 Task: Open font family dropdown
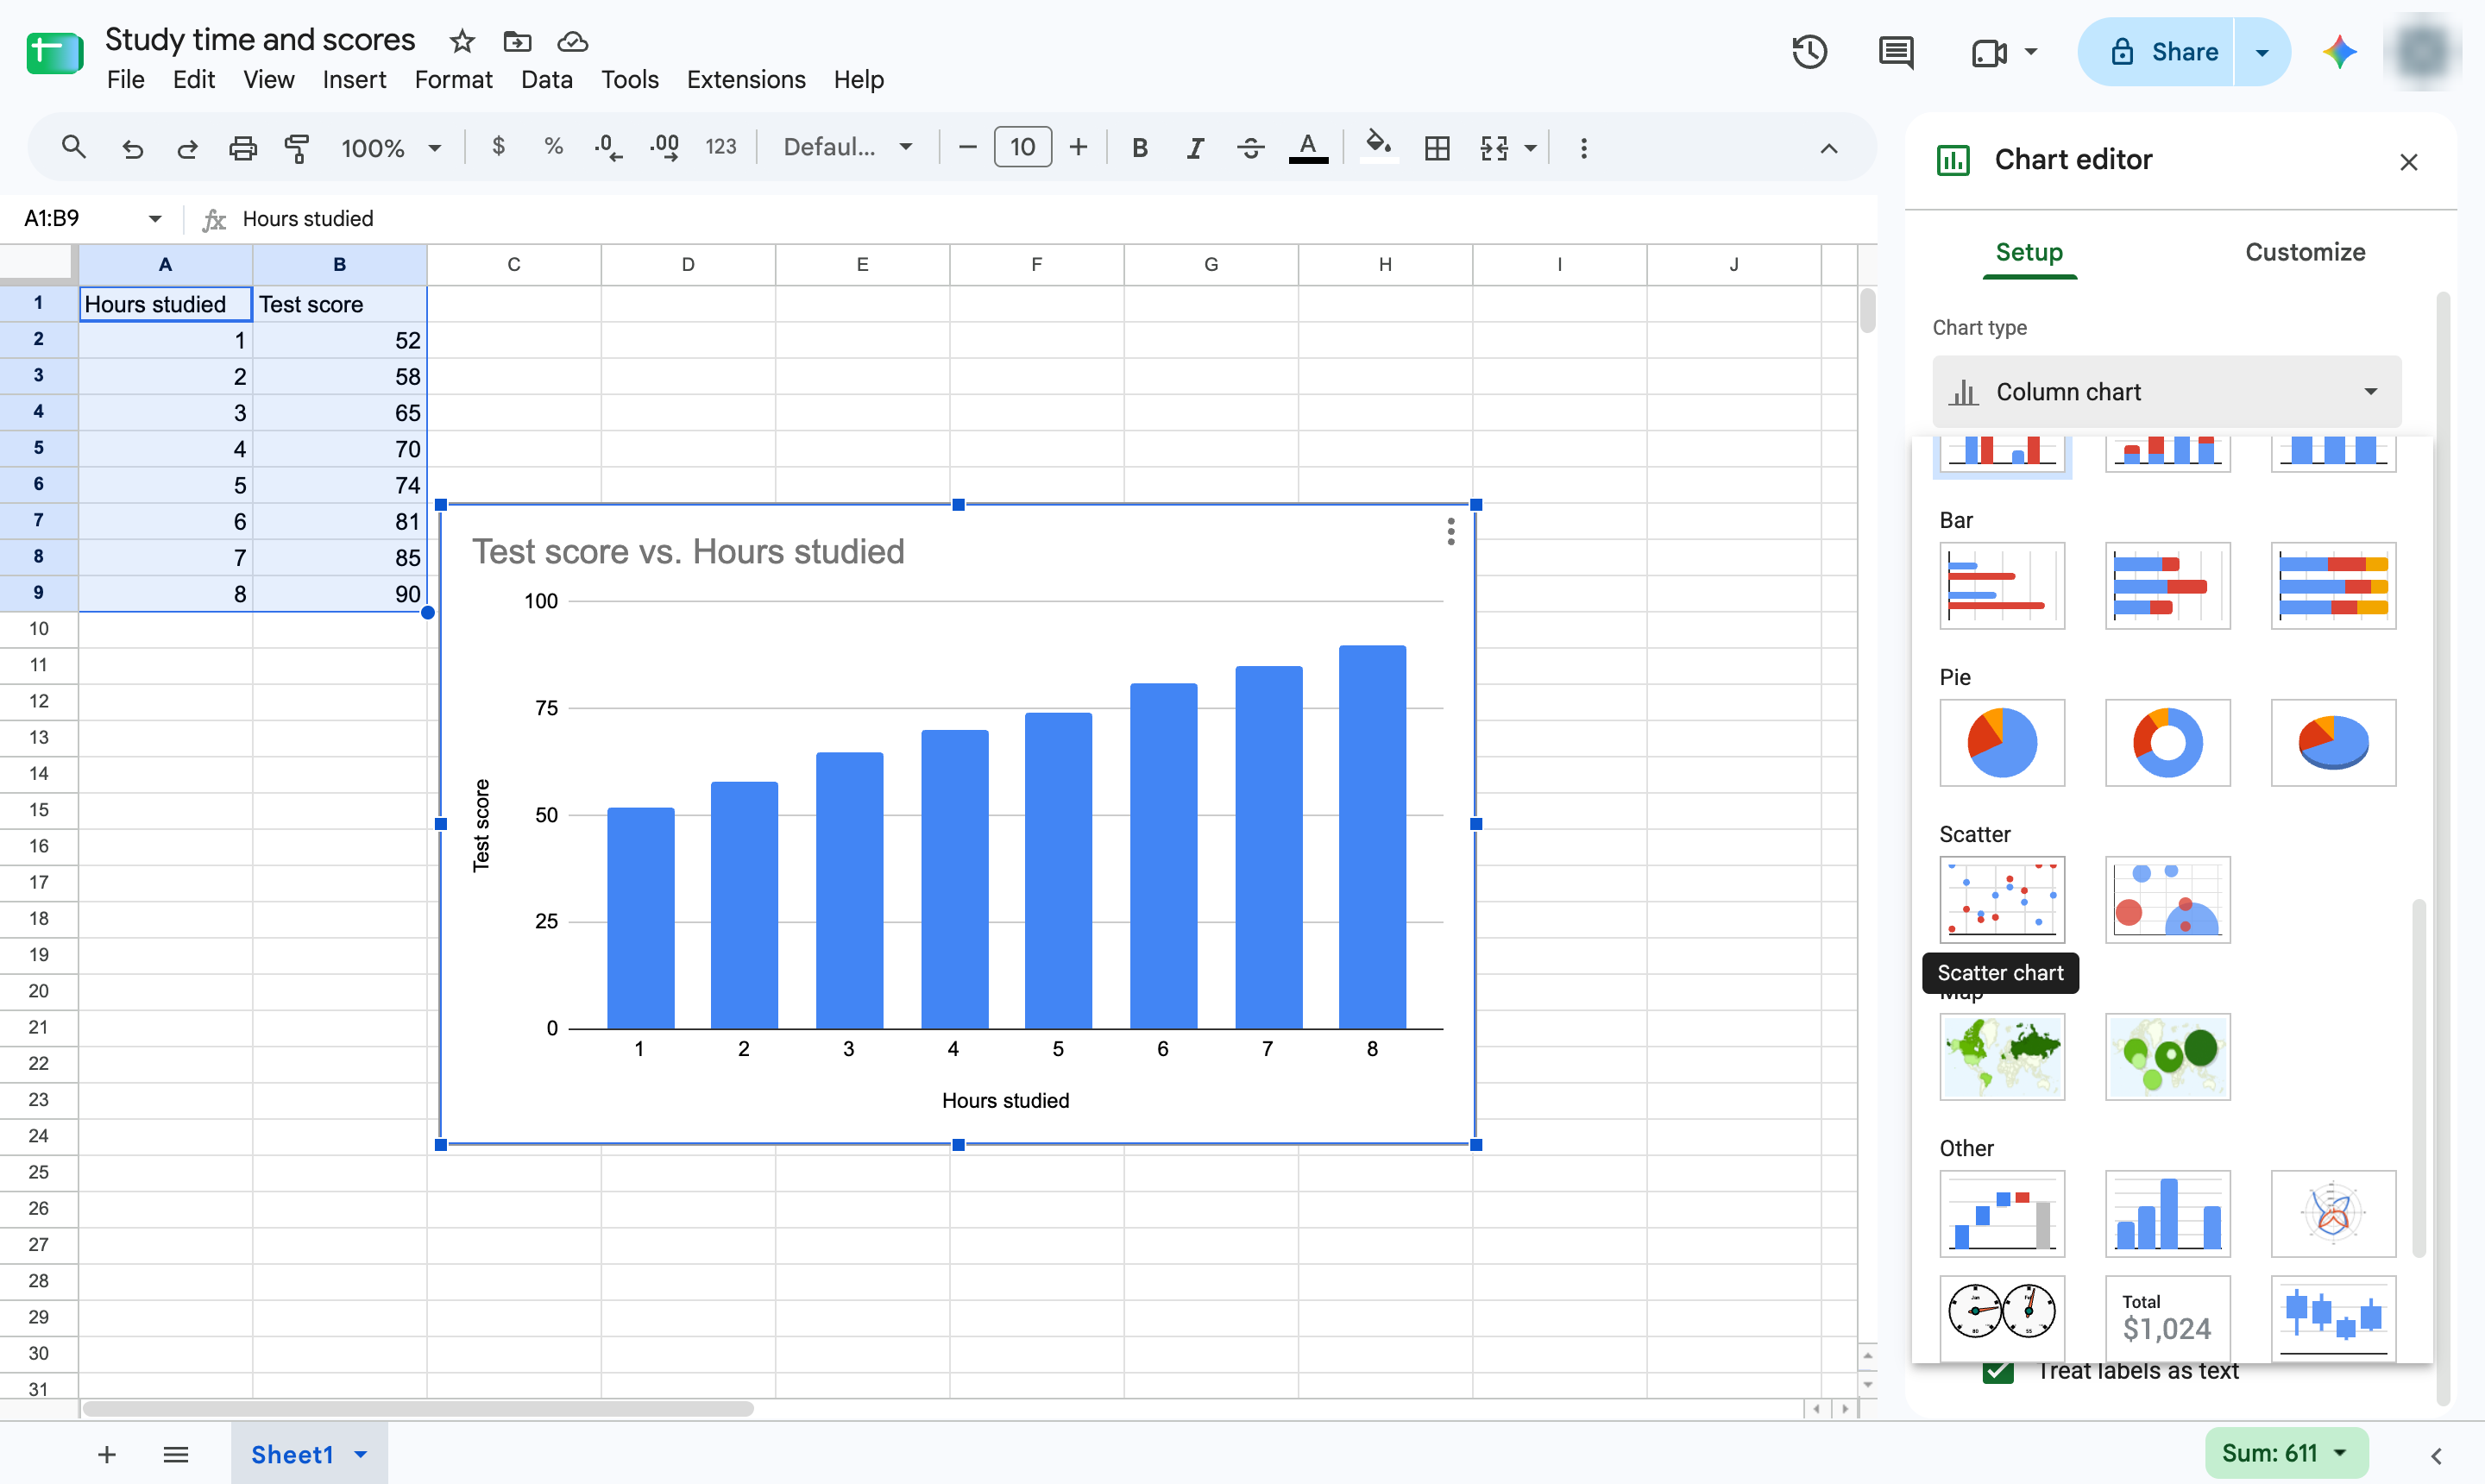click(848, 147)
